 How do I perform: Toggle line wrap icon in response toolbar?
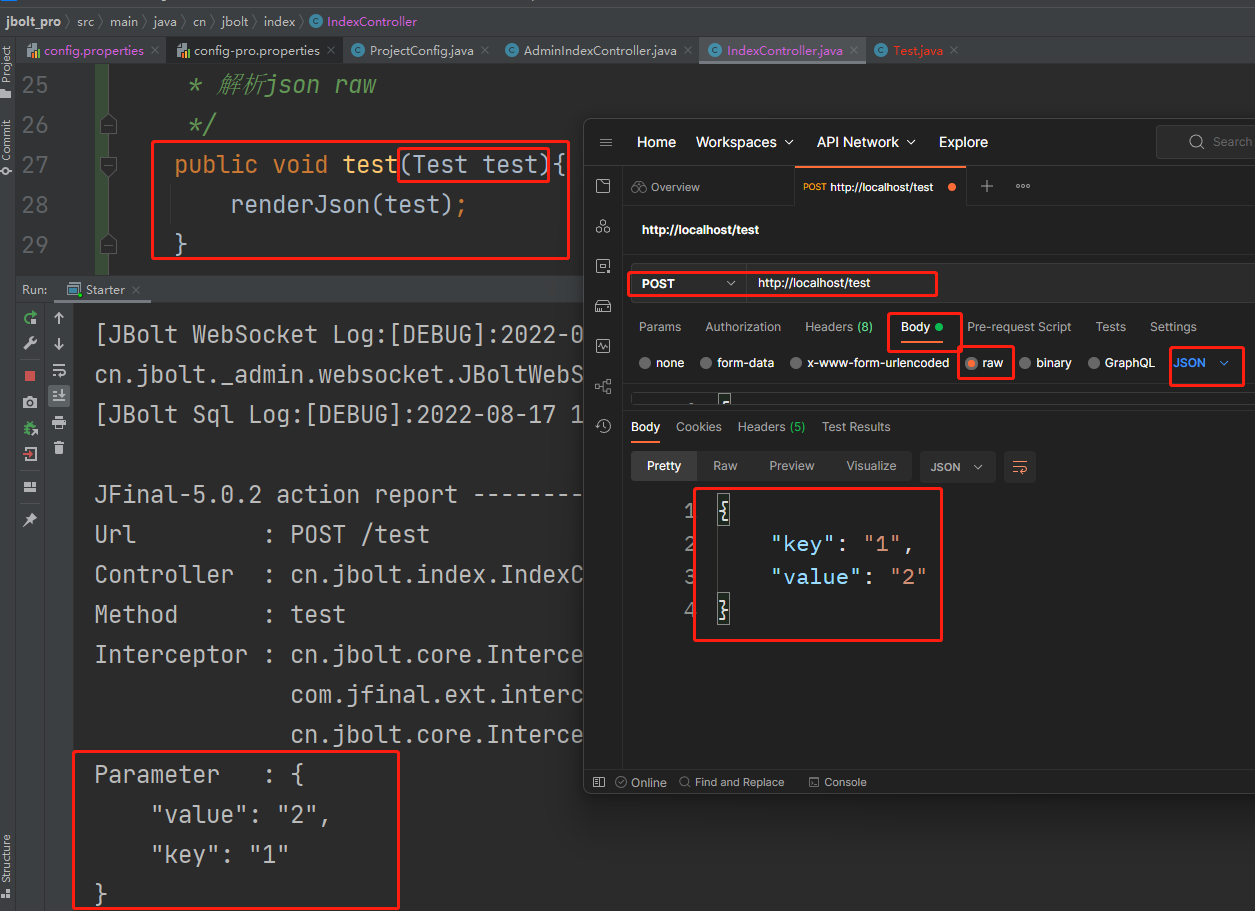click(1020, 467)
